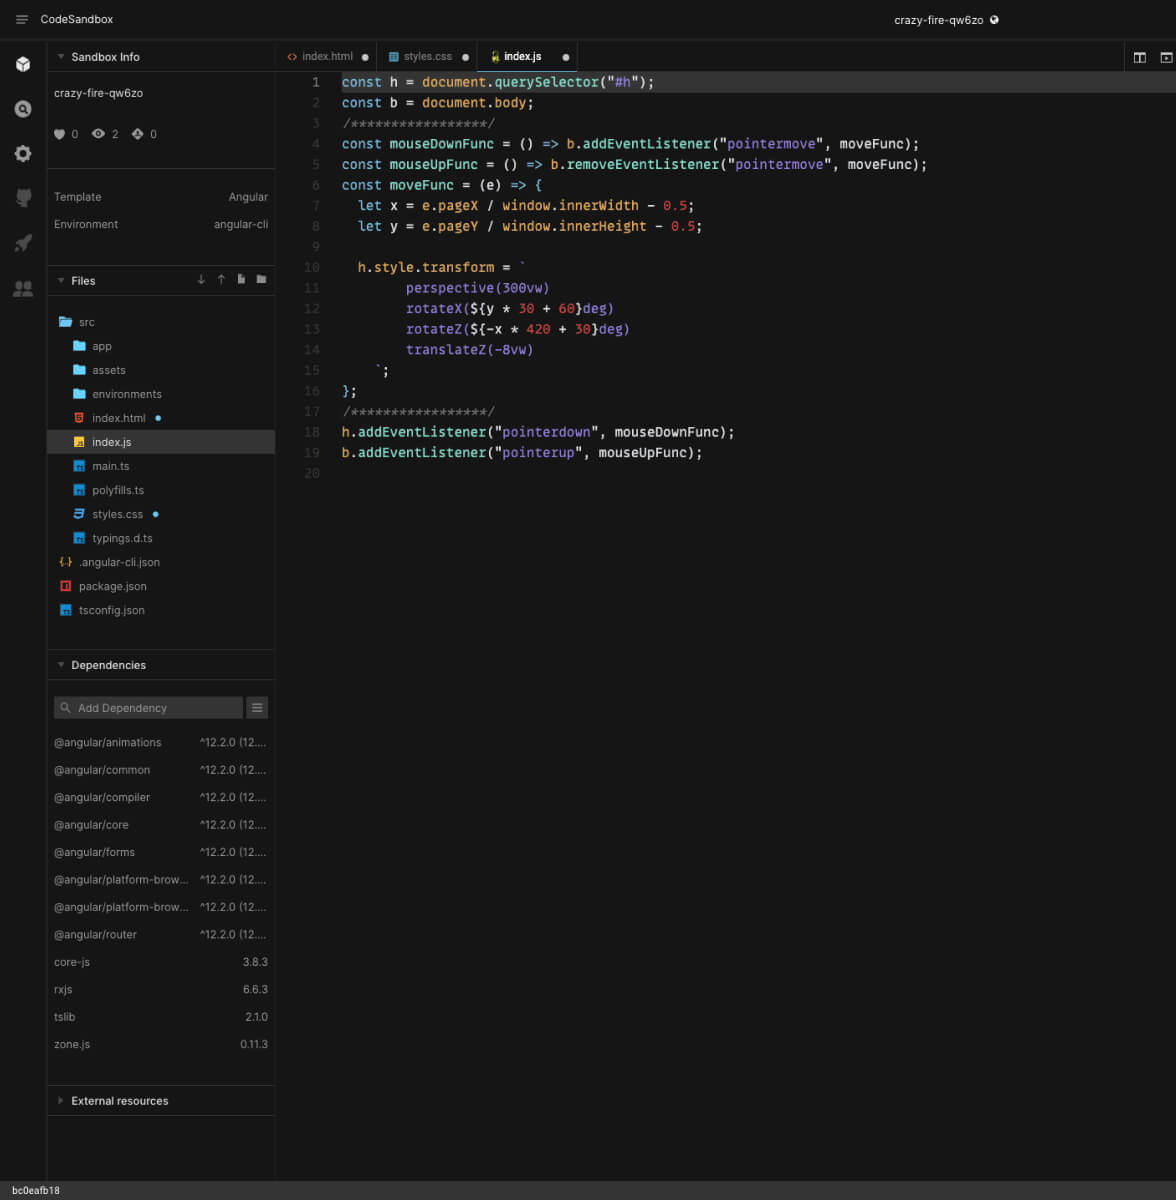Toggle the split editor view icon
This screenshot has width=1176, height=1200.
click(1139, 58)
